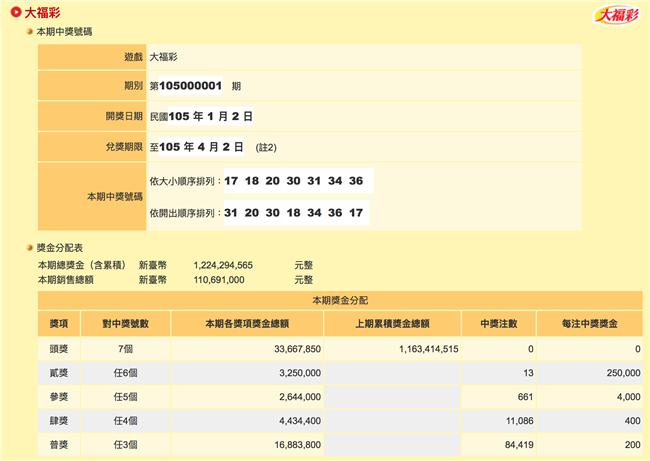Click the draw date 105 年 1 月 2 日
The height and width of the screenshot is (461, 650).
coord(211,116)
